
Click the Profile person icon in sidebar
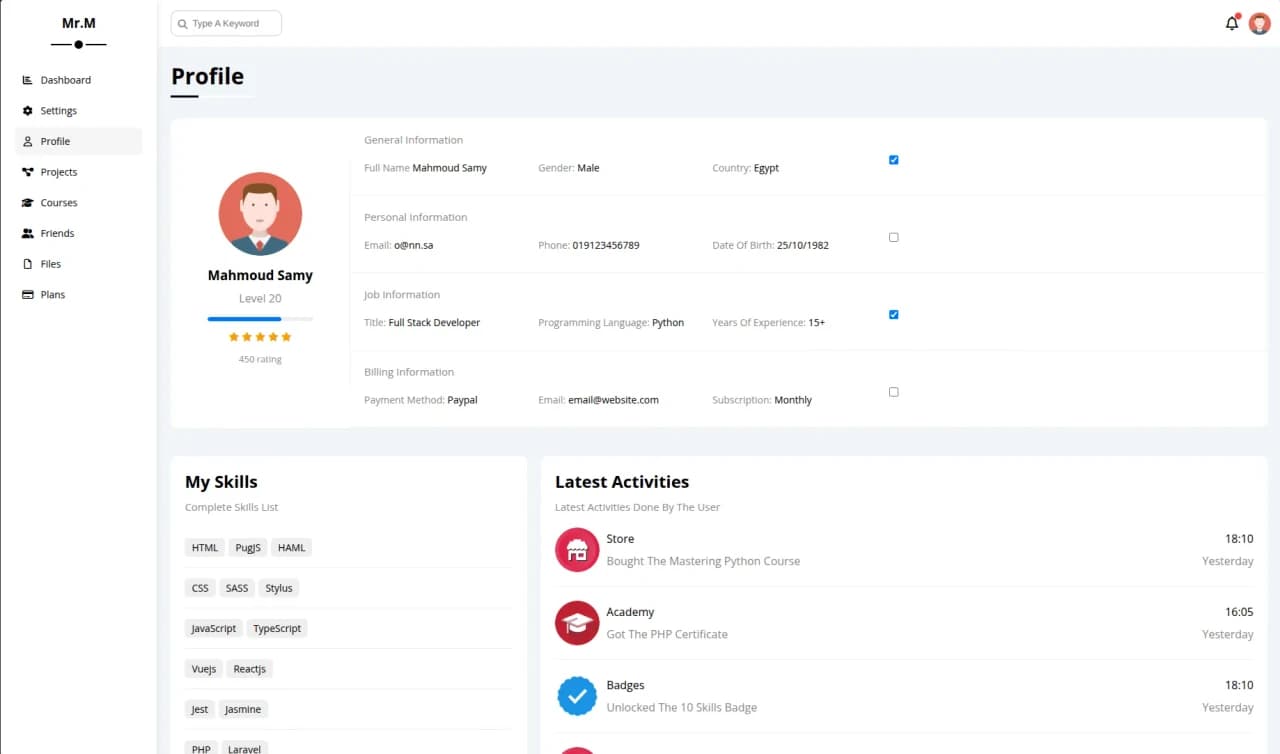pyautogui.click(x=28, y=142)
